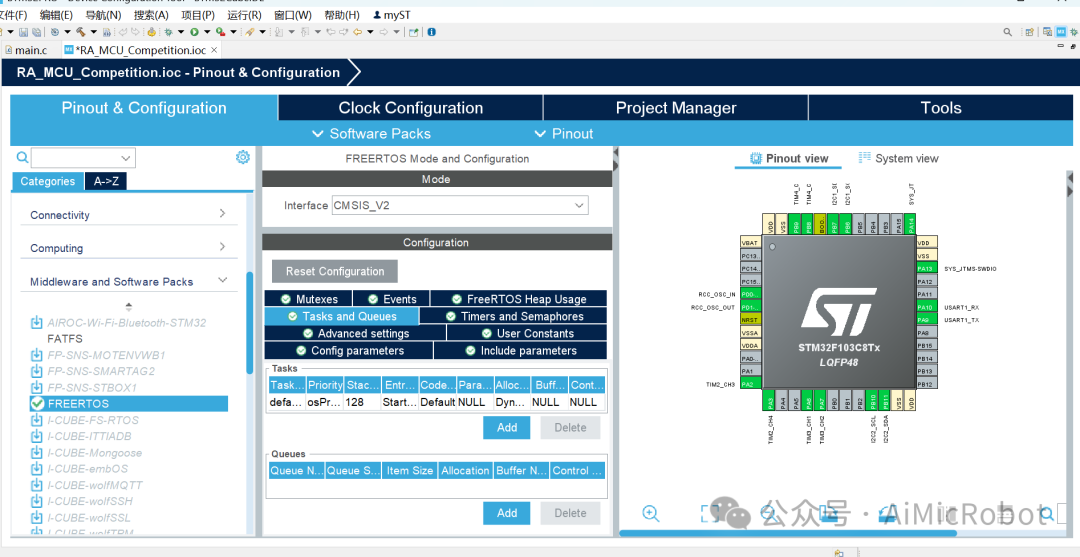Click Add button under Queues table

506,513
